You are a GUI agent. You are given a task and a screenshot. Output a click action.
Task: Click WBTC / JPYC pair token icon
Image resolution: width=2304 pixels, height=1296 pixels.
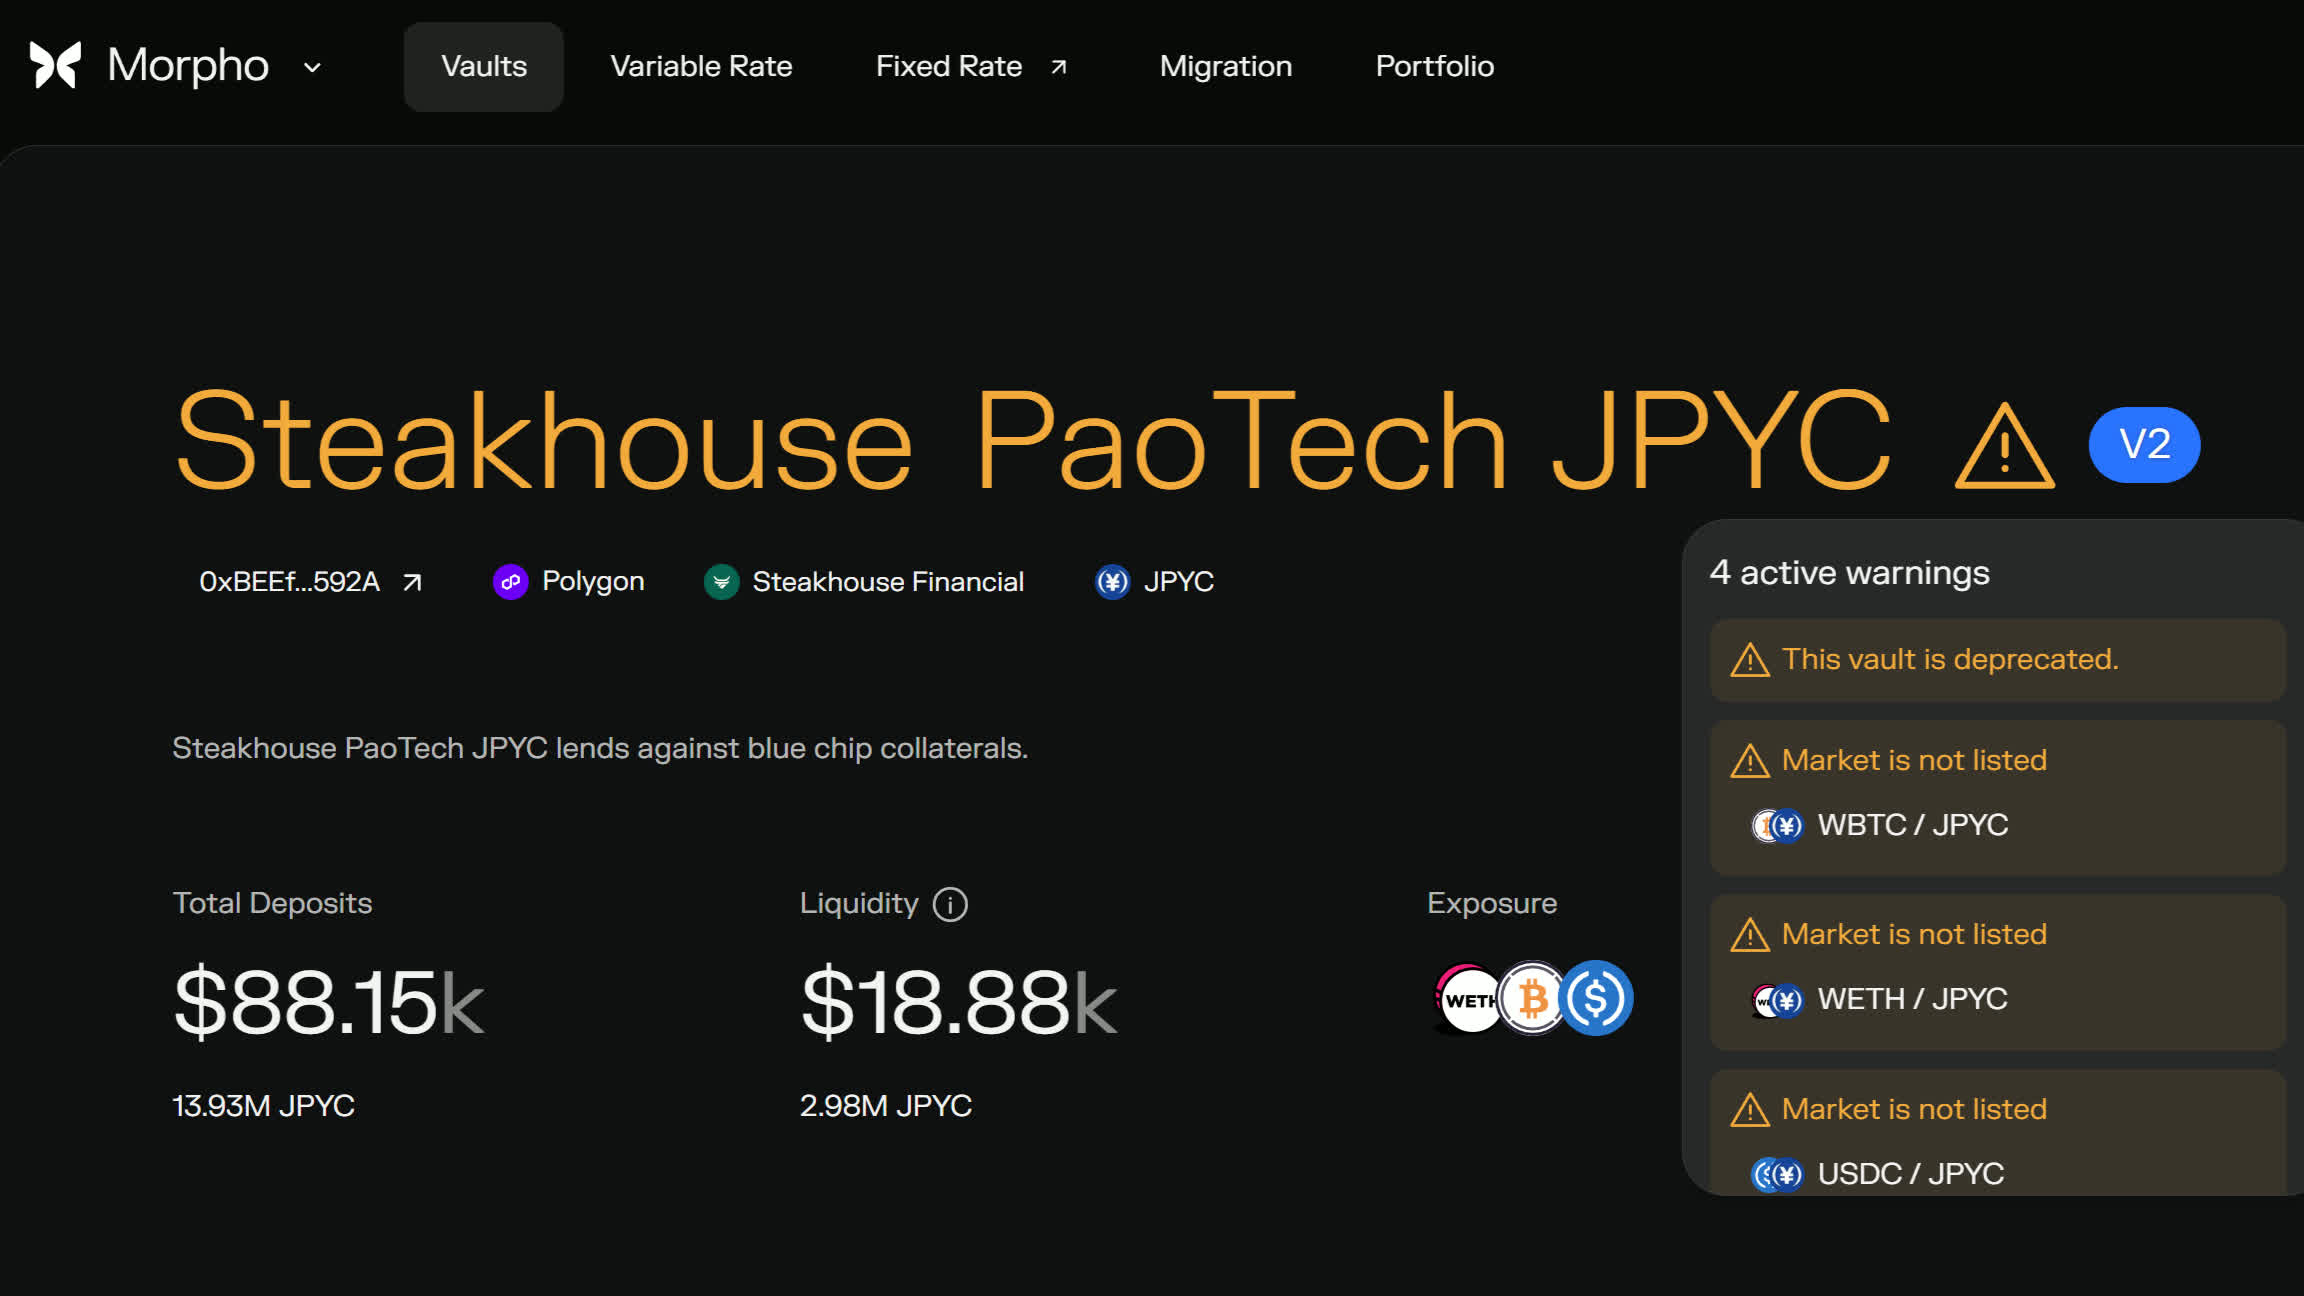pyautogui.click(x=1777, y=825)
